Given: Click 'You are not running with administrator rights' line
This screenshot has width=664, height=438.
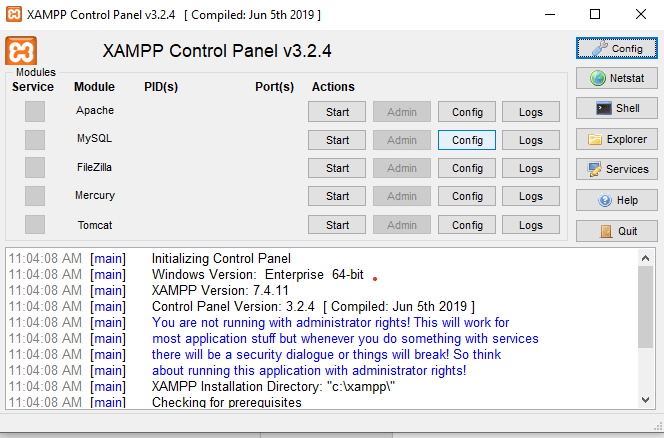Looking at the screenshot, I should 330,322.
